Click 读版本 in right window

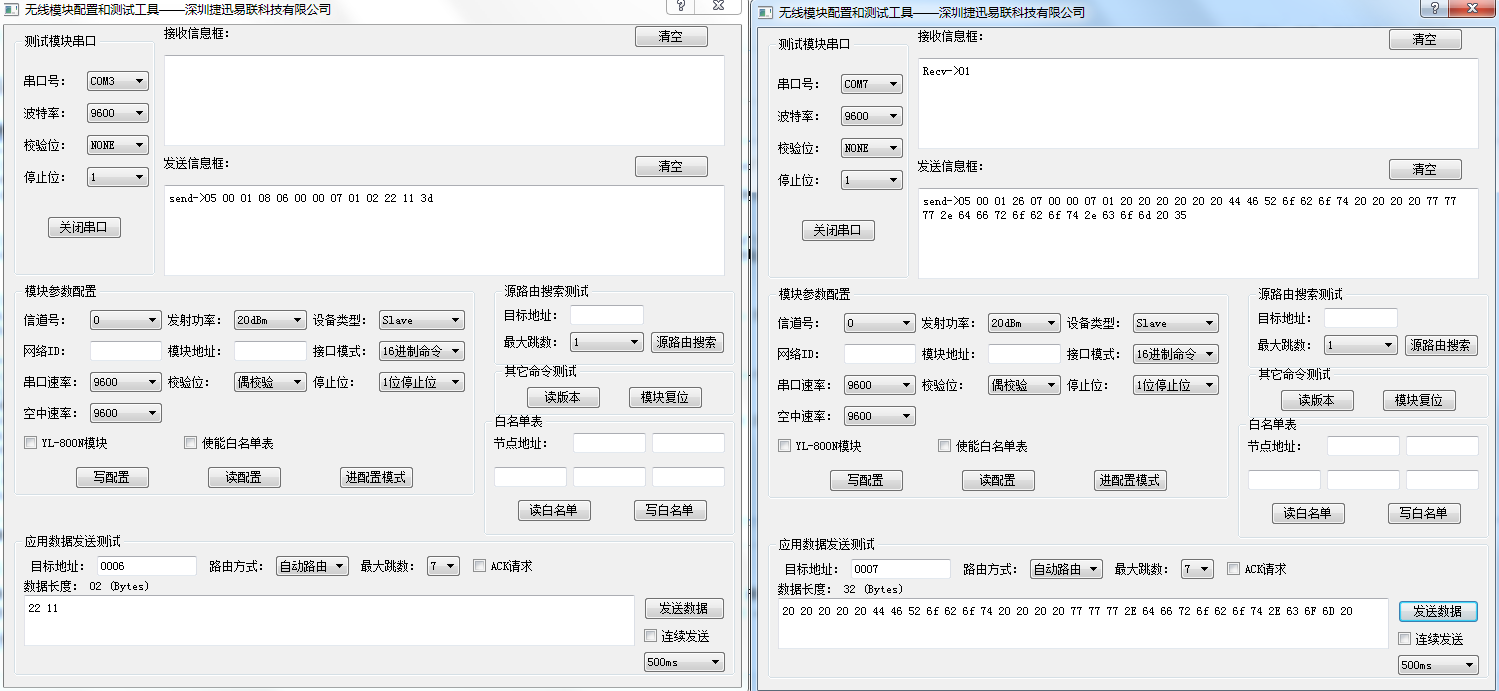(1318, 400)
